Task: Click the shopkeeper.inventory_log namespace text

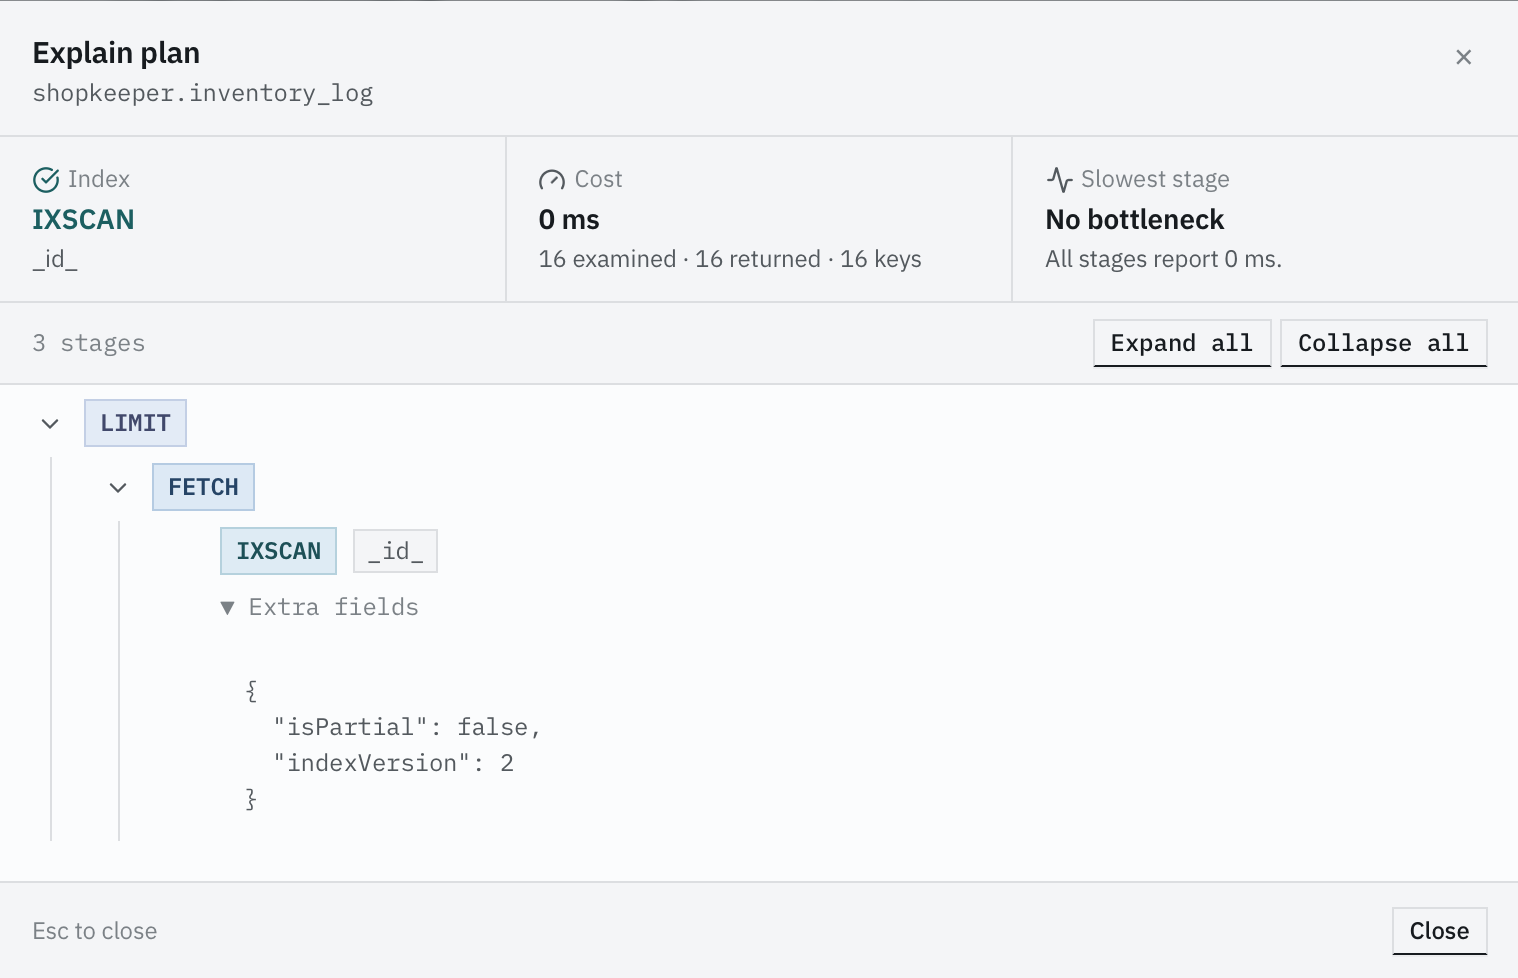Action: [x=203, y=93]
